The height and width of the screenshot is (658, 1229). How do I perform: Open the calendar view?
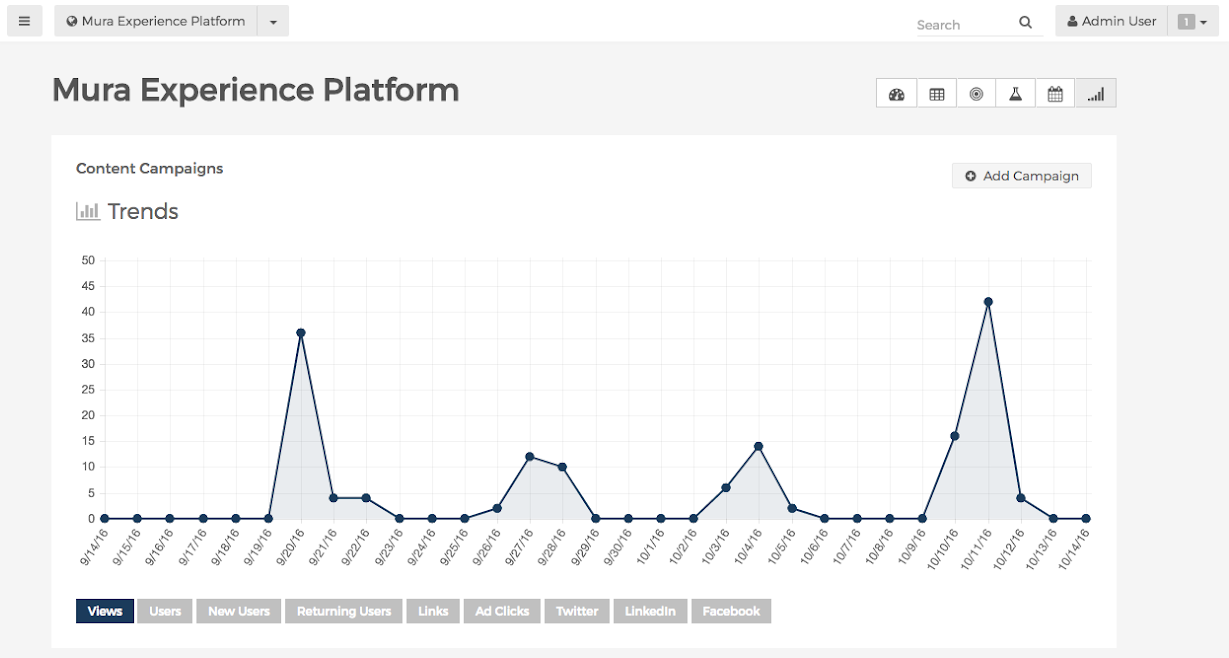(1055, 94)
